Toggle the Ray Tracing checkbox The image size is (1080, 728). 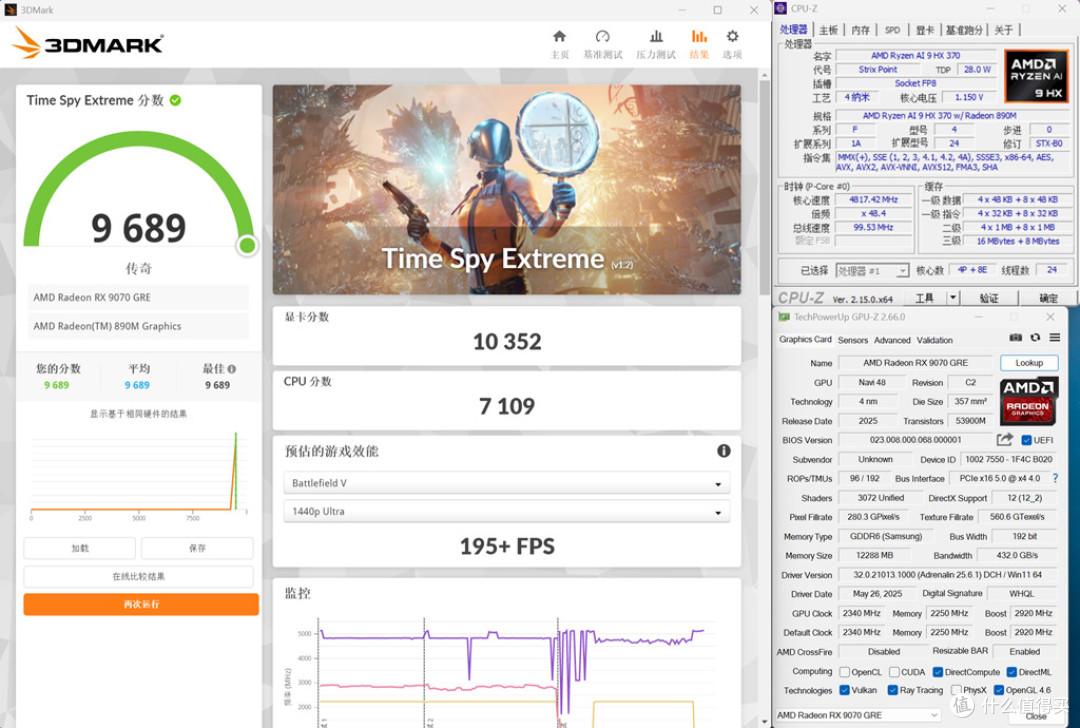pyautogui.click(x=893, y=690)
